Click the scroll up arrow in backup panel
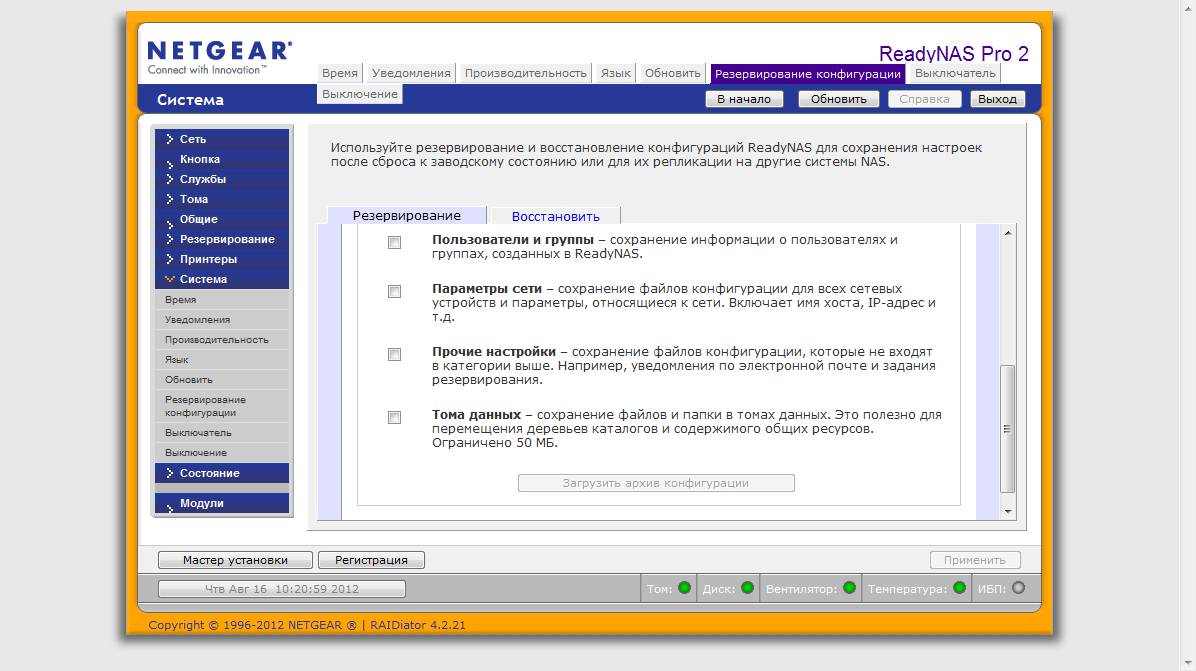The image size is (1196, 671). [1008, 233]
